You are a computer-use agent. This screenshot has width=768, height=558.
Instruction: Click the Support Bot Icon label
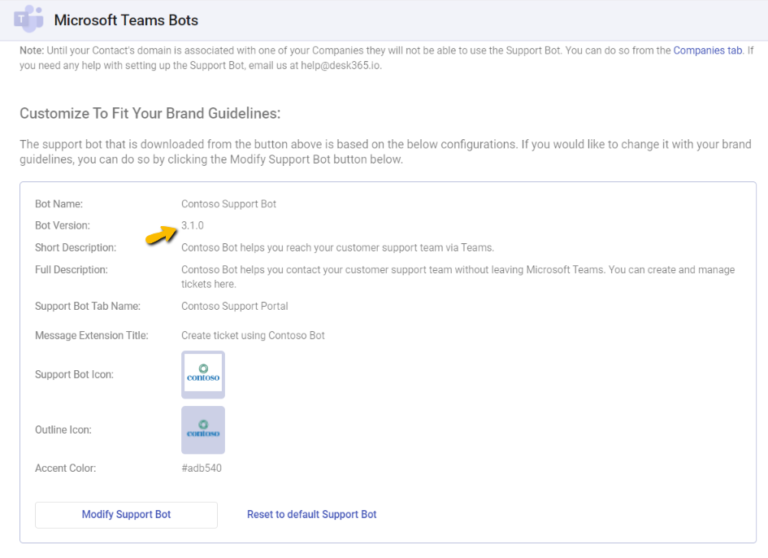pyautogui.click(x=74, y=374)
